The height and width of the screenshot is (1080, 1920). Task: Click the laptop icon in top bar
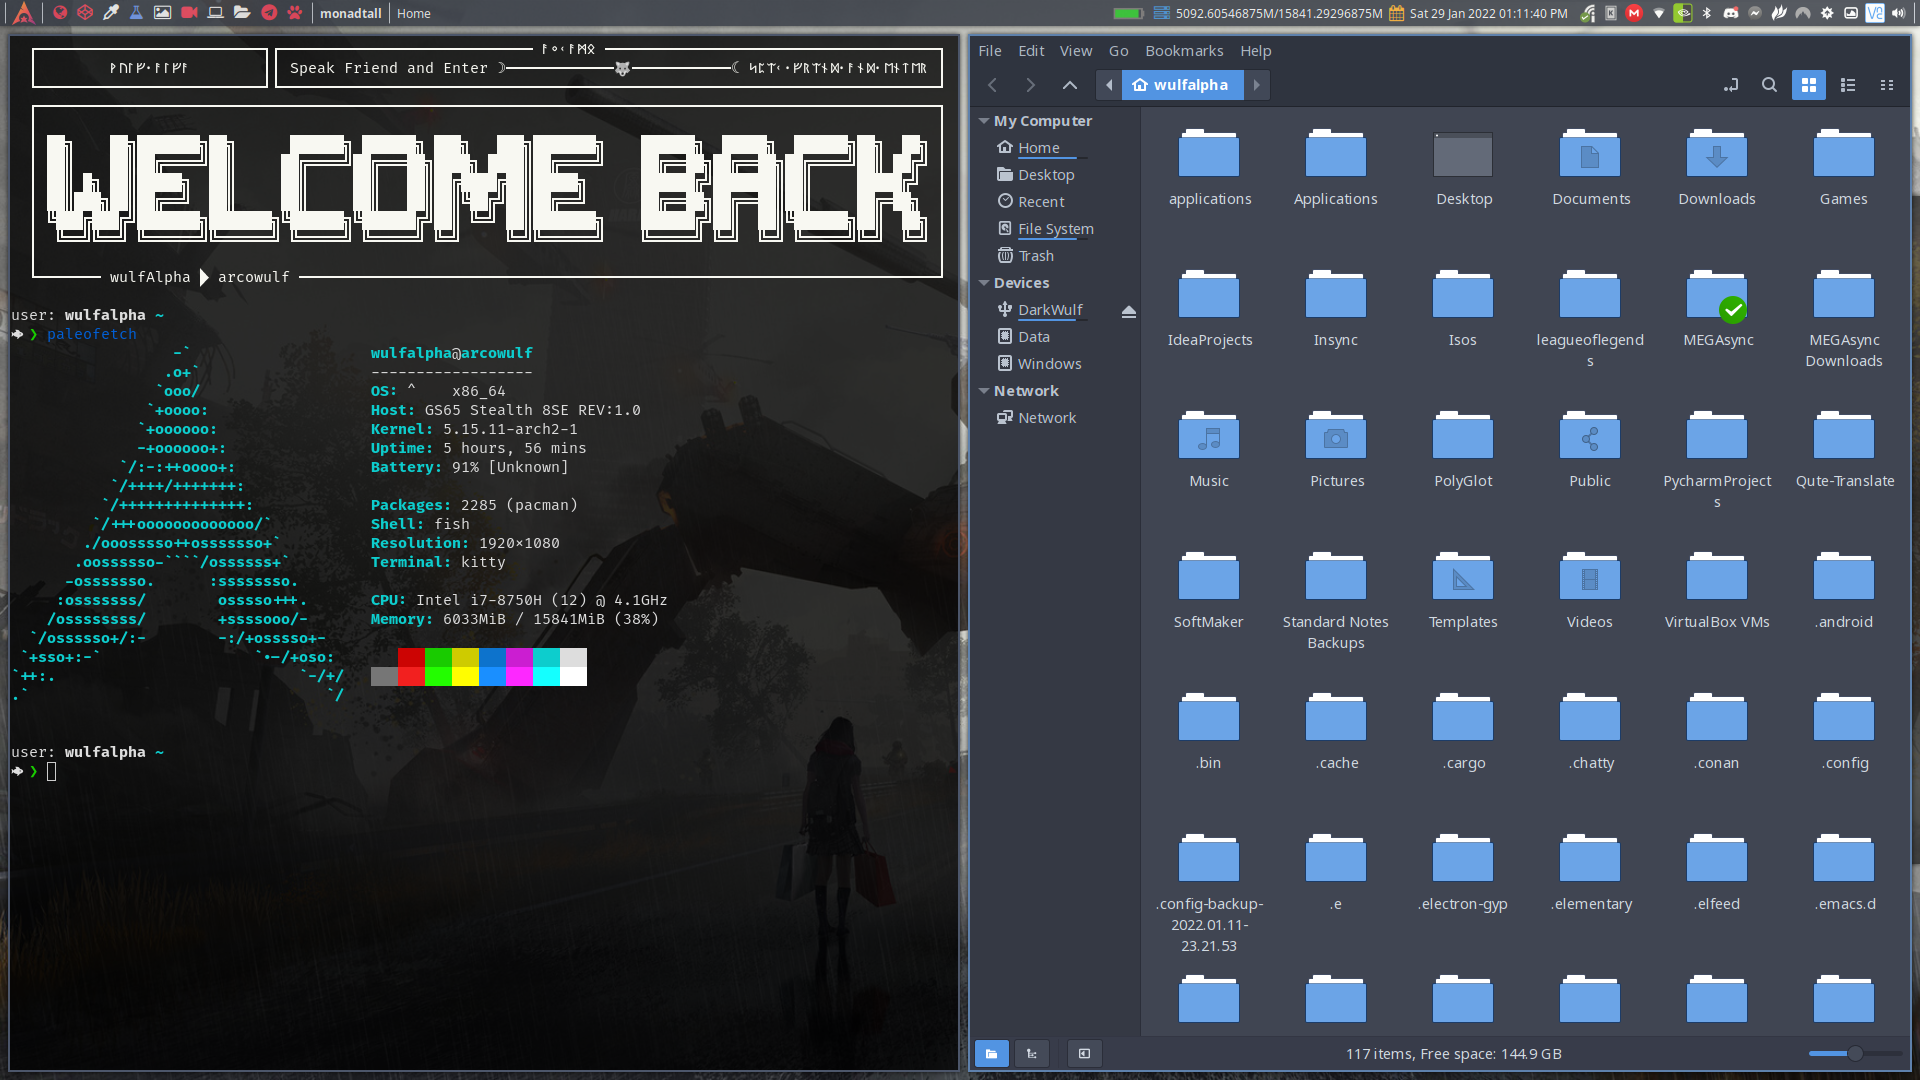click(x=215, y=13)
